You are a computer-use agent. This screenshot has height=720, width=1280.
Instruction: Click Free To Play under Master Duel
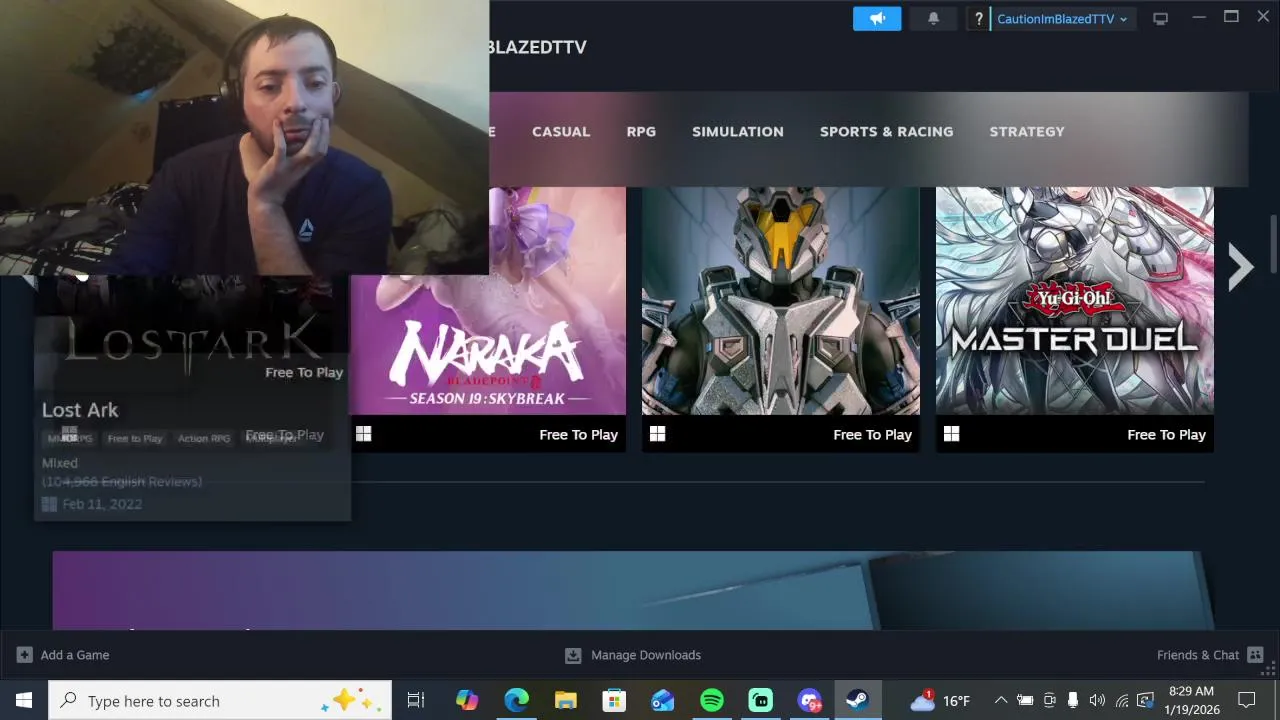click(x=1166, y=435)
